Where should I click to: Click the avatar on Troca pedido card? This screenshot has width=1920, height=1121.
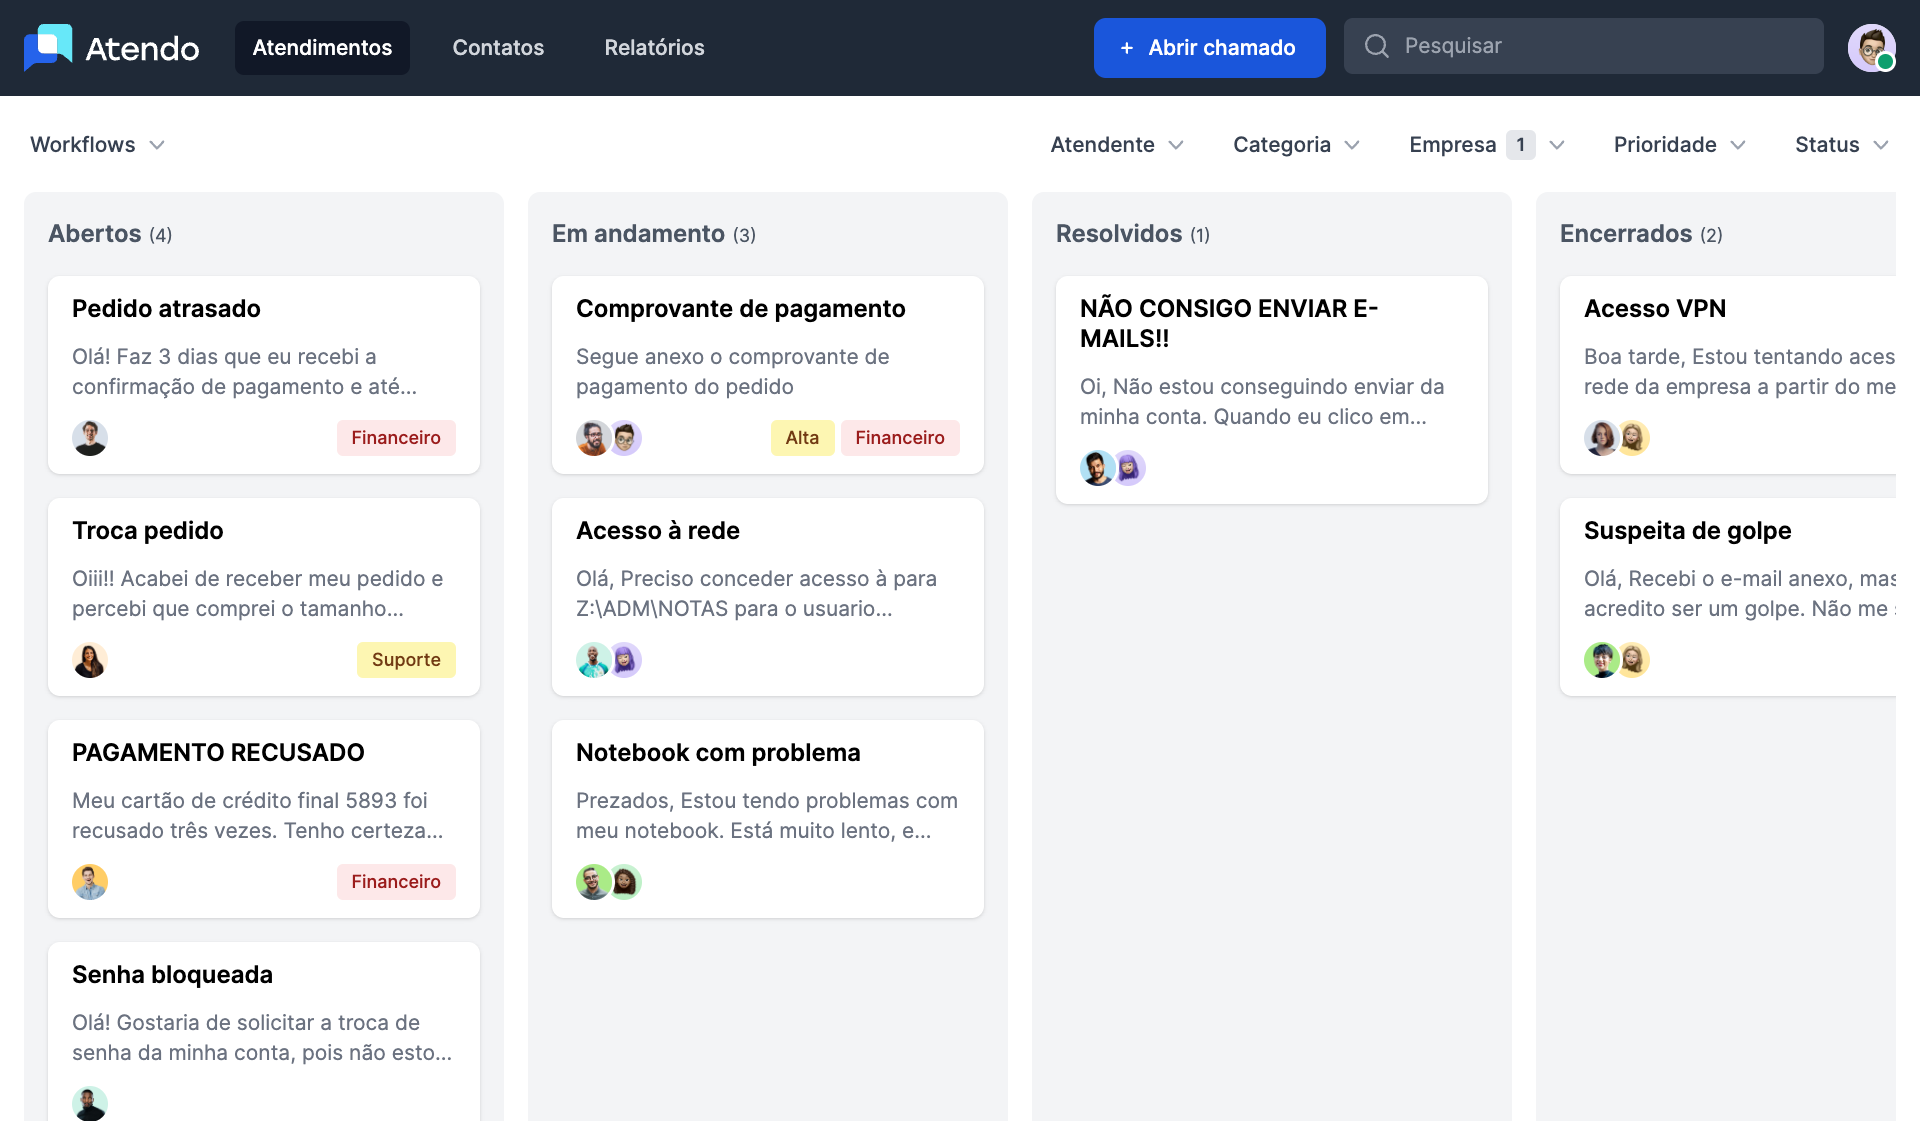point(90,660)
